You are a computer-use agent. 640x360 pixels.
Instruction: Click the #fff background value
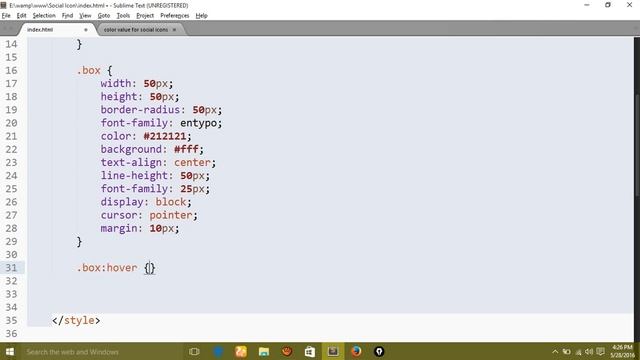pyautogui.click(x=186, y=149)
